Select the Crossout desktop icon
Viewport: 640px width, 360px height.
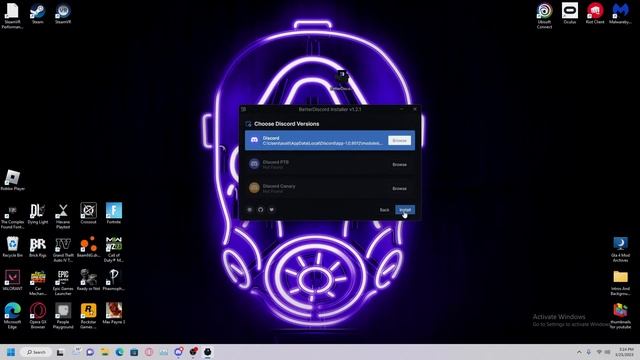(x=88, y=214)
